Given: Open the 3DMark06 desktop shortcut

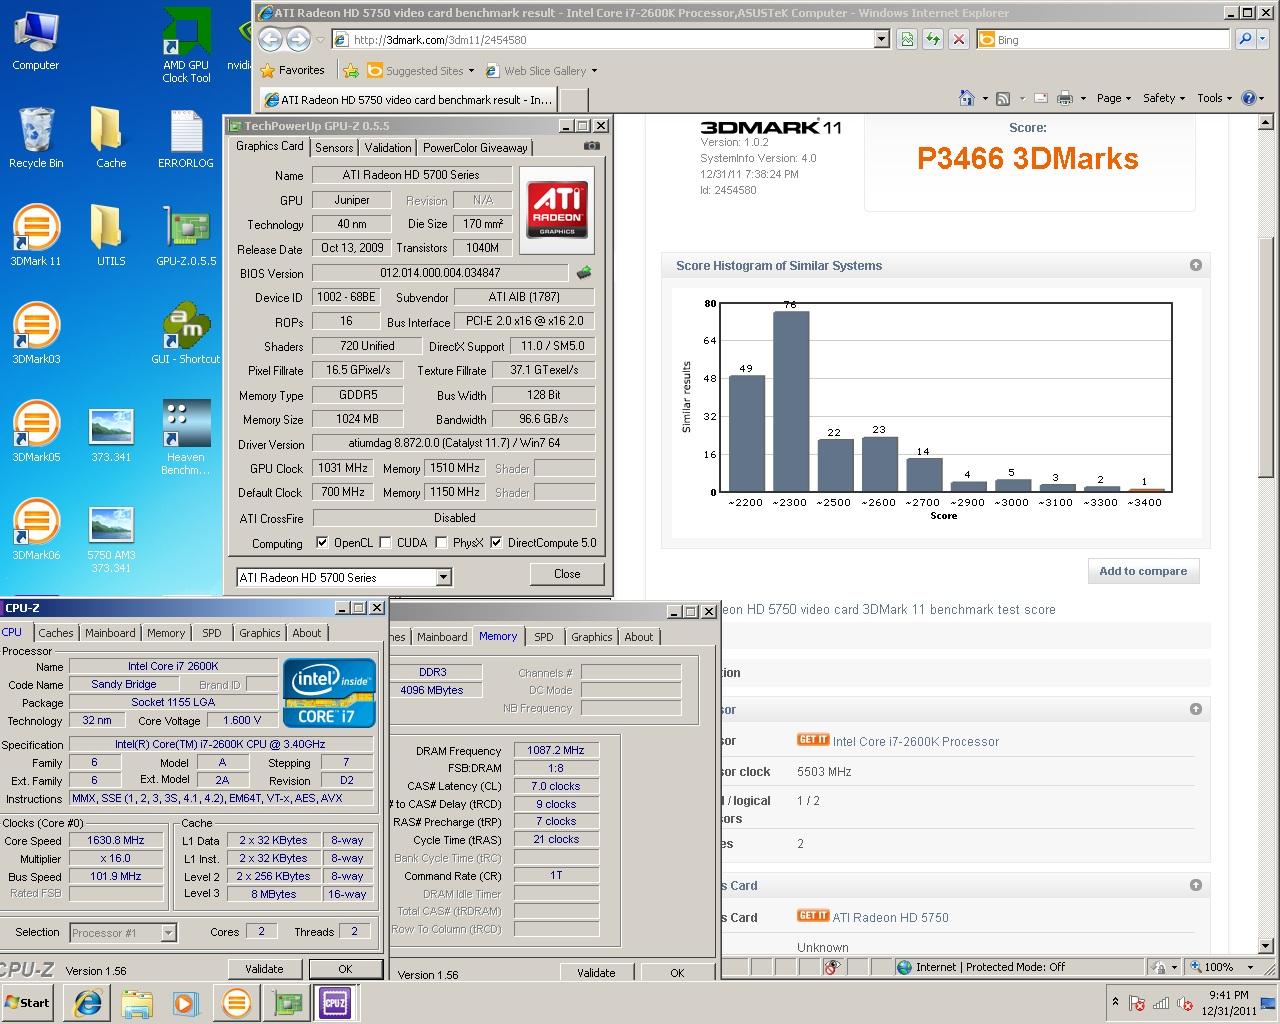Looking at the screenshot, I should point(36,528).
